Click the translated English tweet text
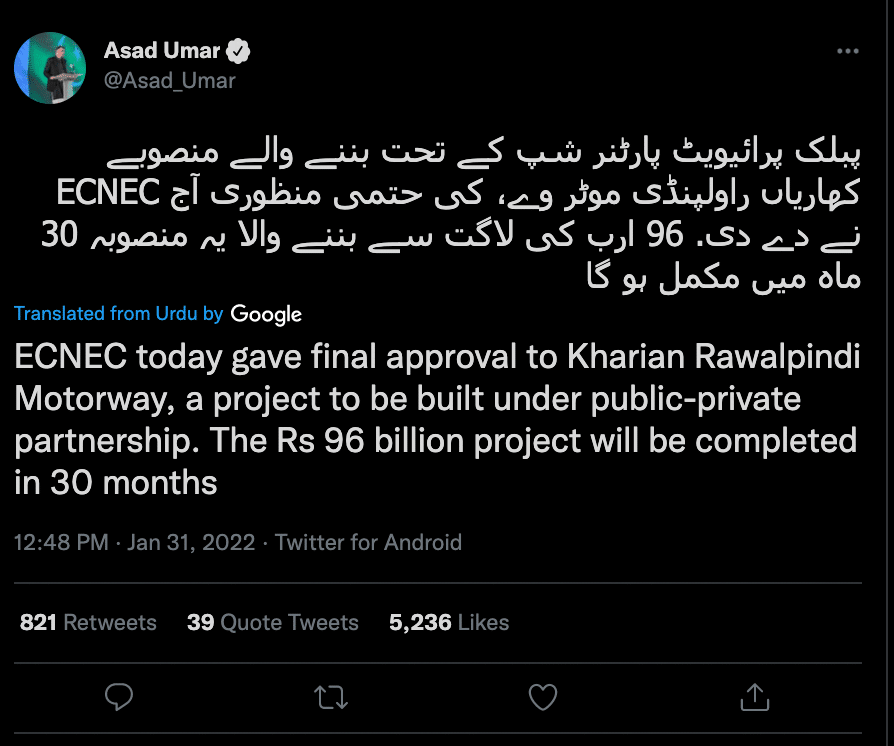894x746 pixels. [x=436, y=420]
